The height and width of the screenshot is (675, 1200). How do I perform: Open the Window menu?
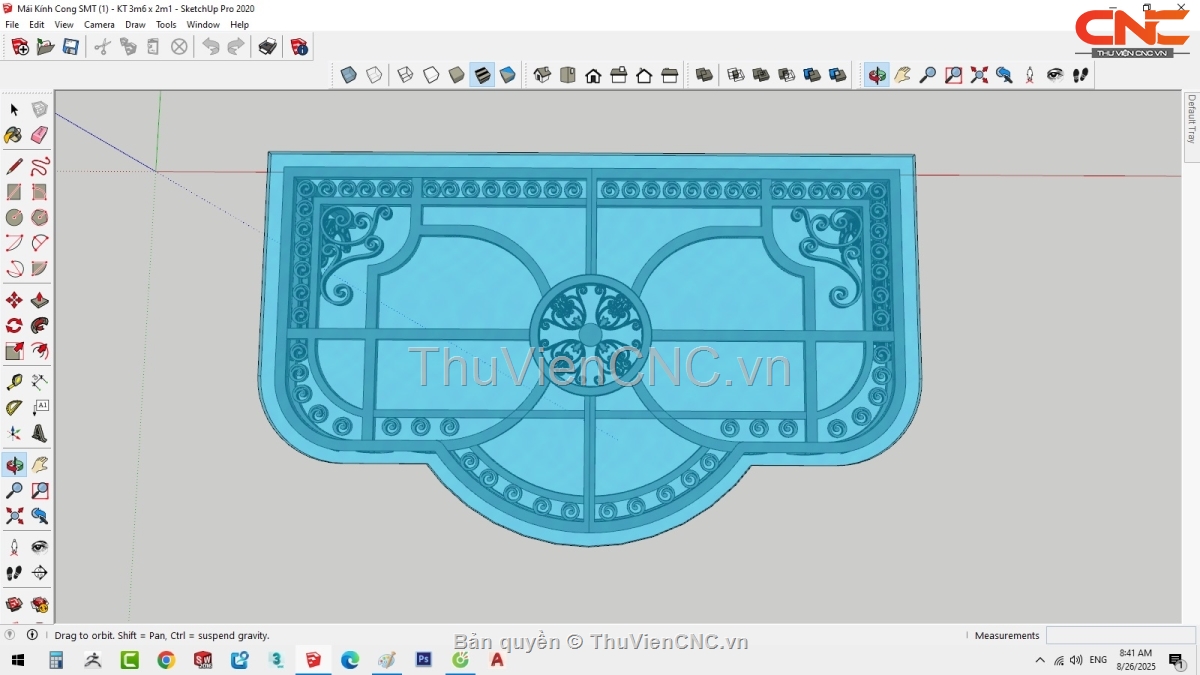pyautogui.click(x=203, y=24)
